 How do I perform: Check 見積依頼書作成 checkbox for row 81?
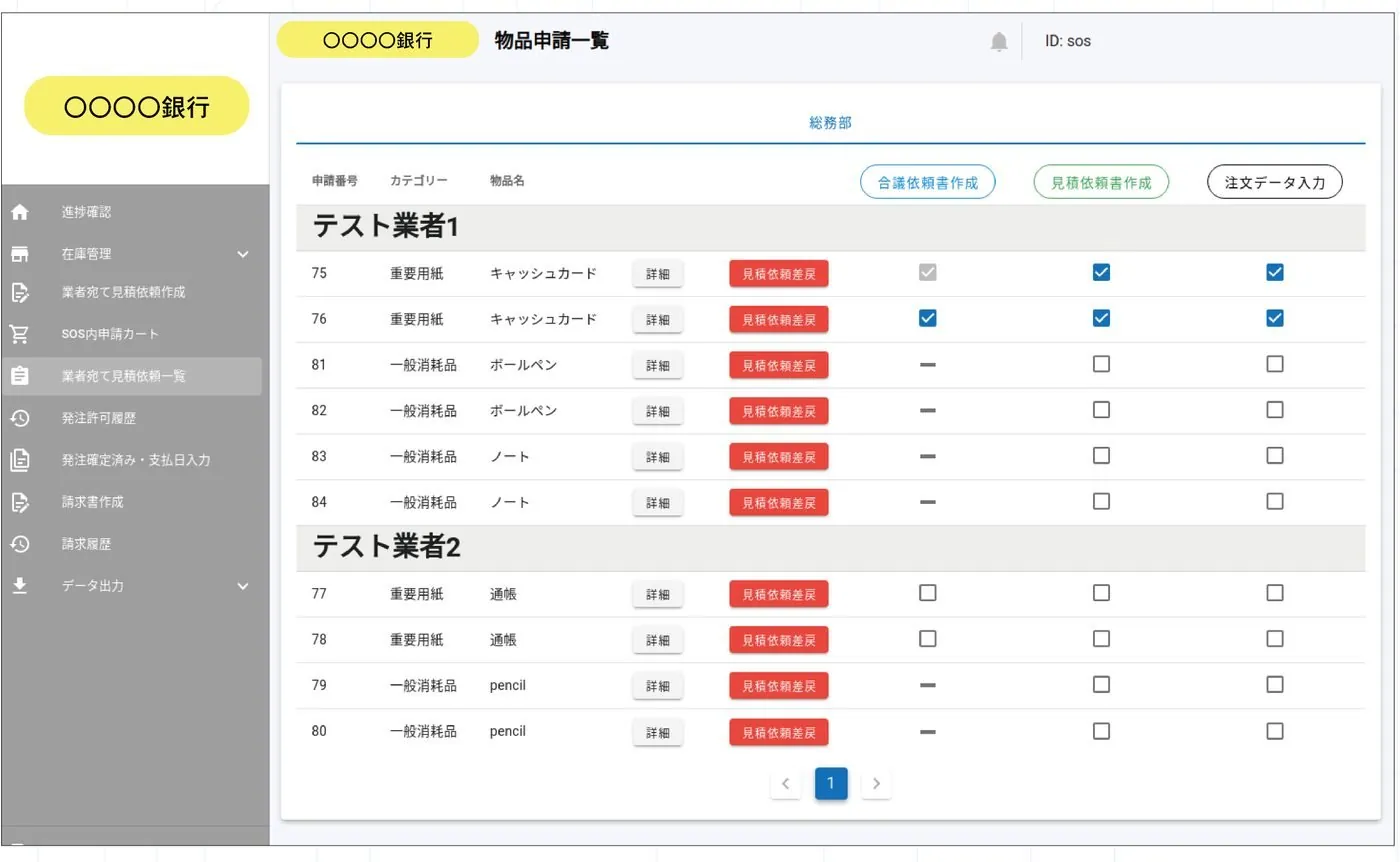(1101, 364)
